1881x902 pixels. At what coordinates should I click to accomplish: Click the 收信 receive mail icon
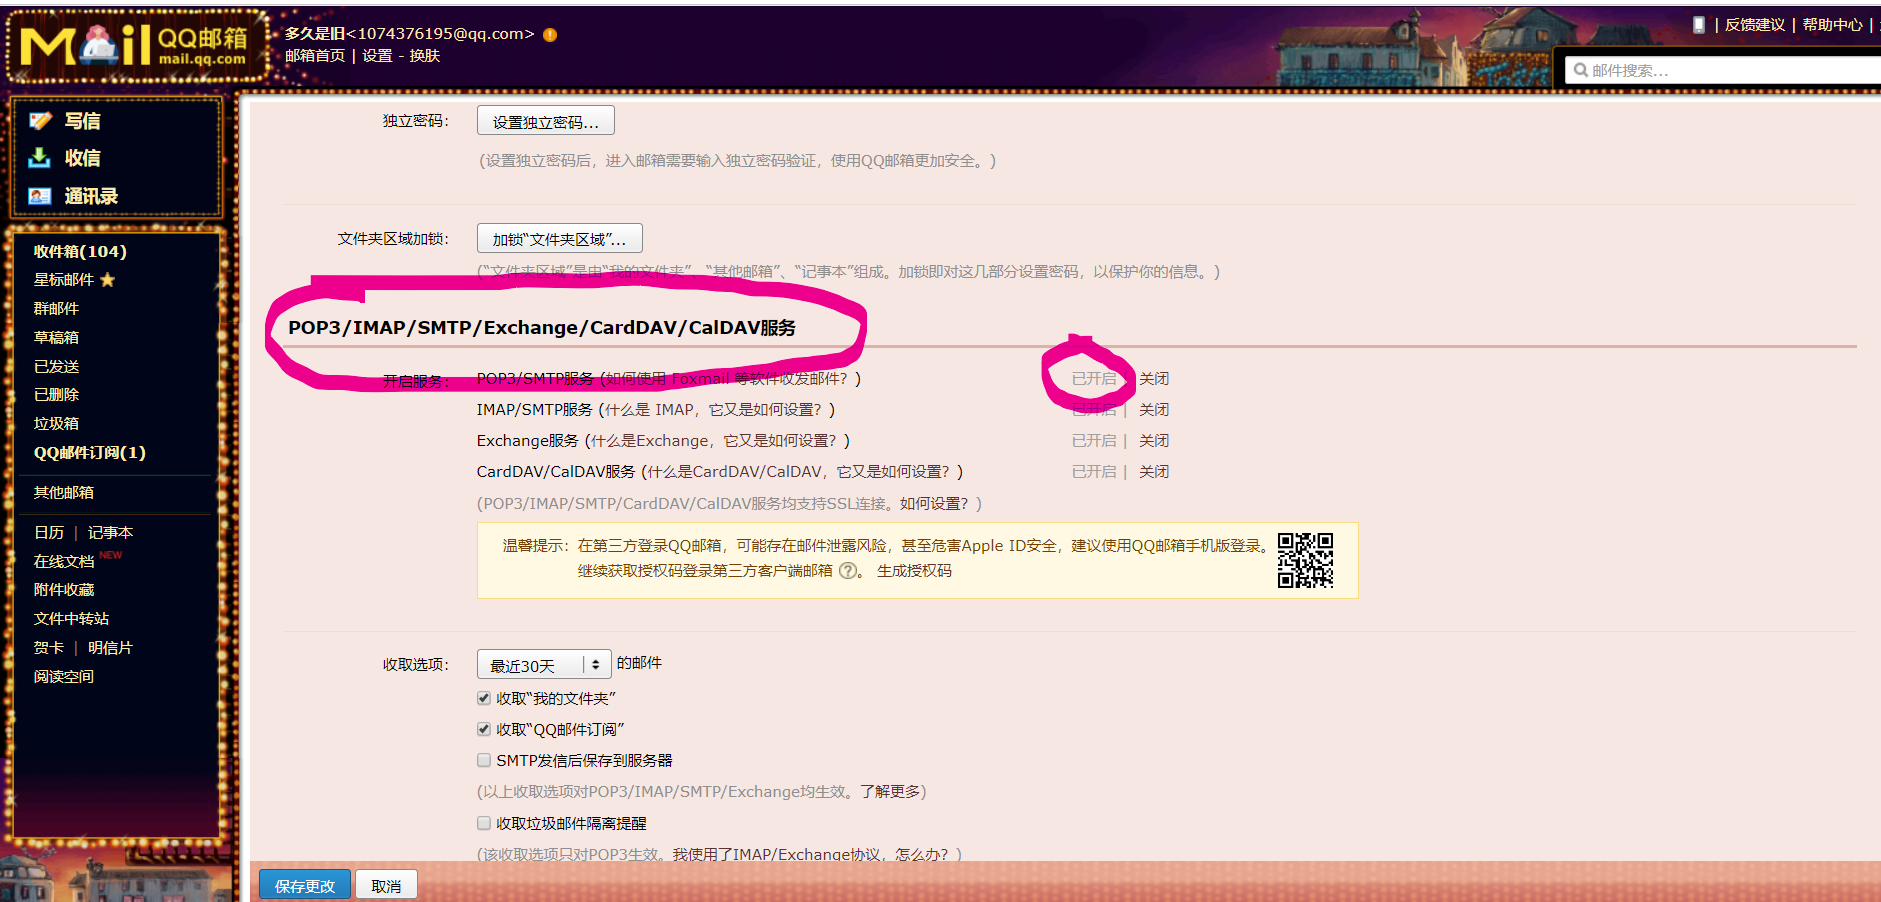click(40, 158)
